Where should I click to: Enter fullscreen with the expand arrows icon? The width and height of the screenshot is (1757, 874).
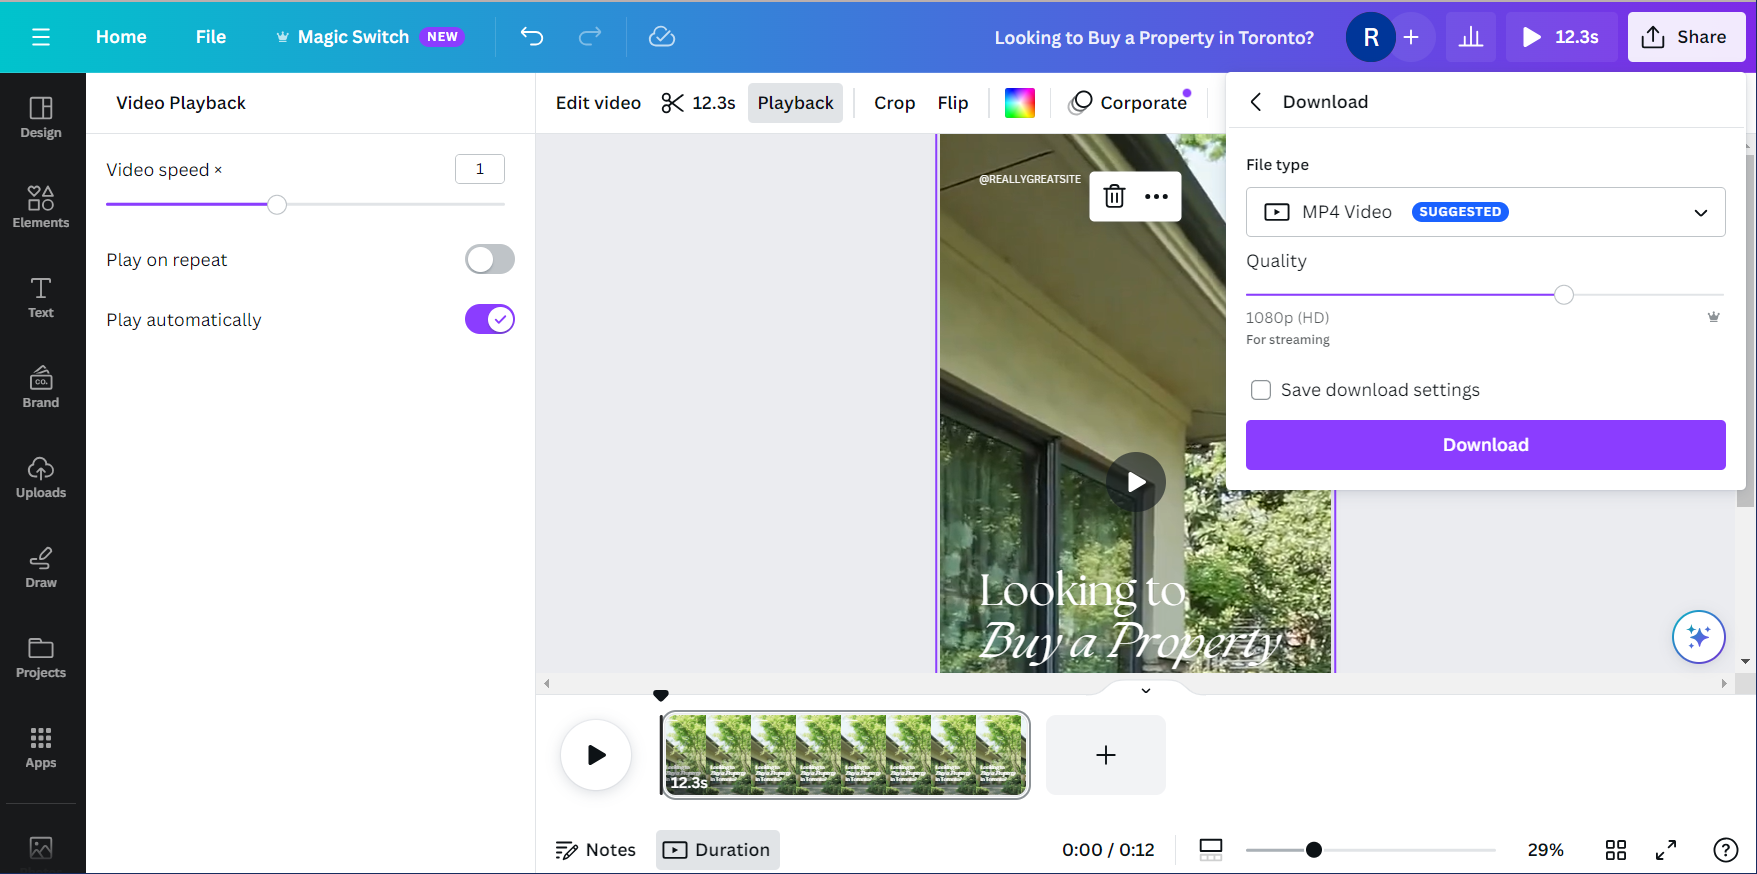coord(1666,850)
